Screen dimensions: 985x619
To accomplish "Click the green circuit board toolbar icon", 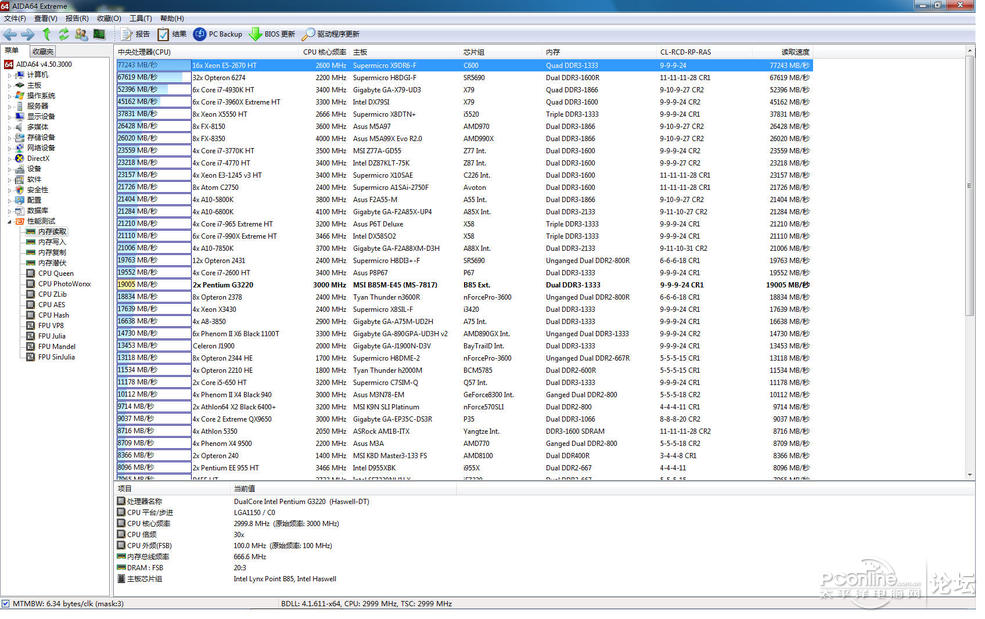I will [99, 34].
